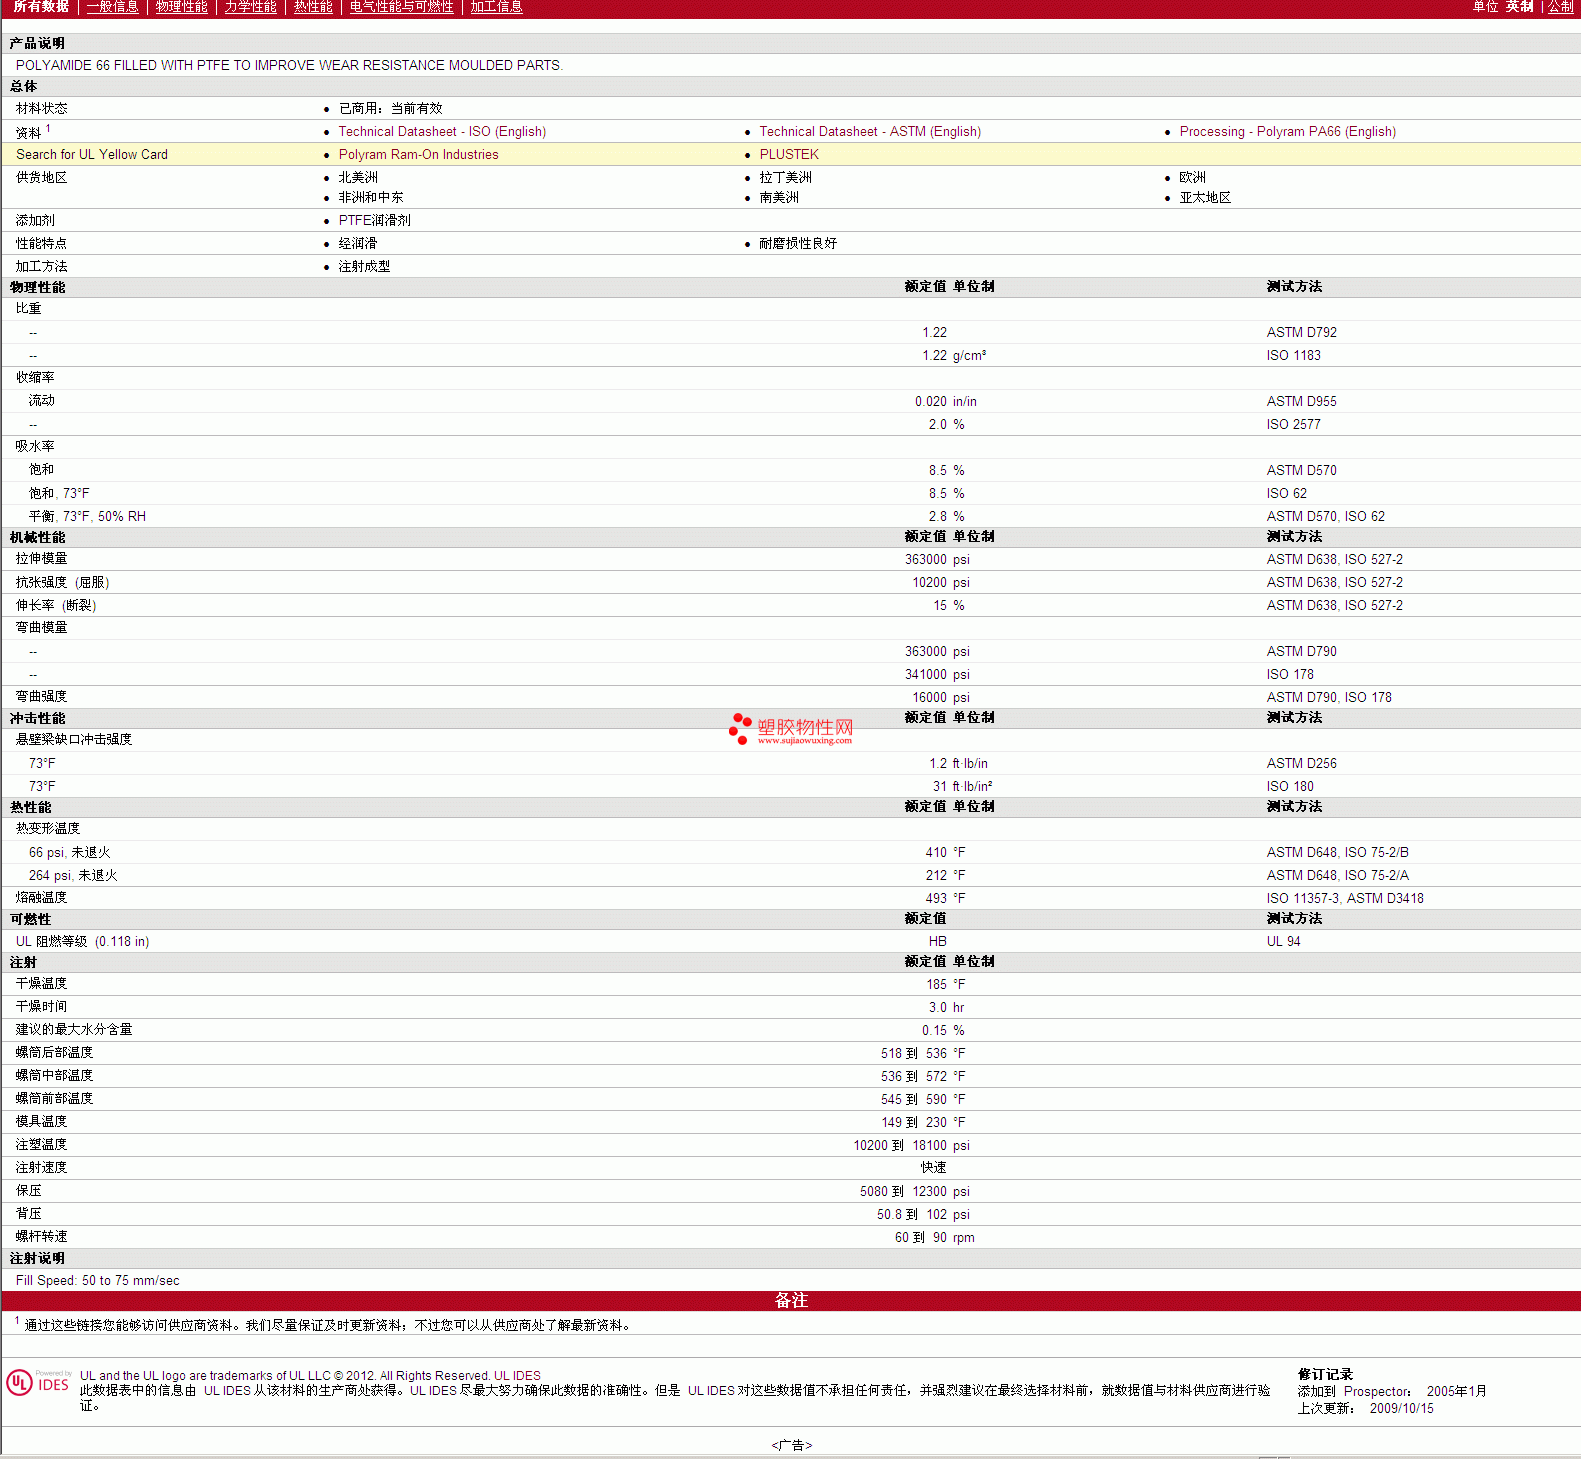Image resolution: width=1581 pixels, height=1459 pixels.
Task: Click the red 备注 section banner
Action: pos(791,1301)
